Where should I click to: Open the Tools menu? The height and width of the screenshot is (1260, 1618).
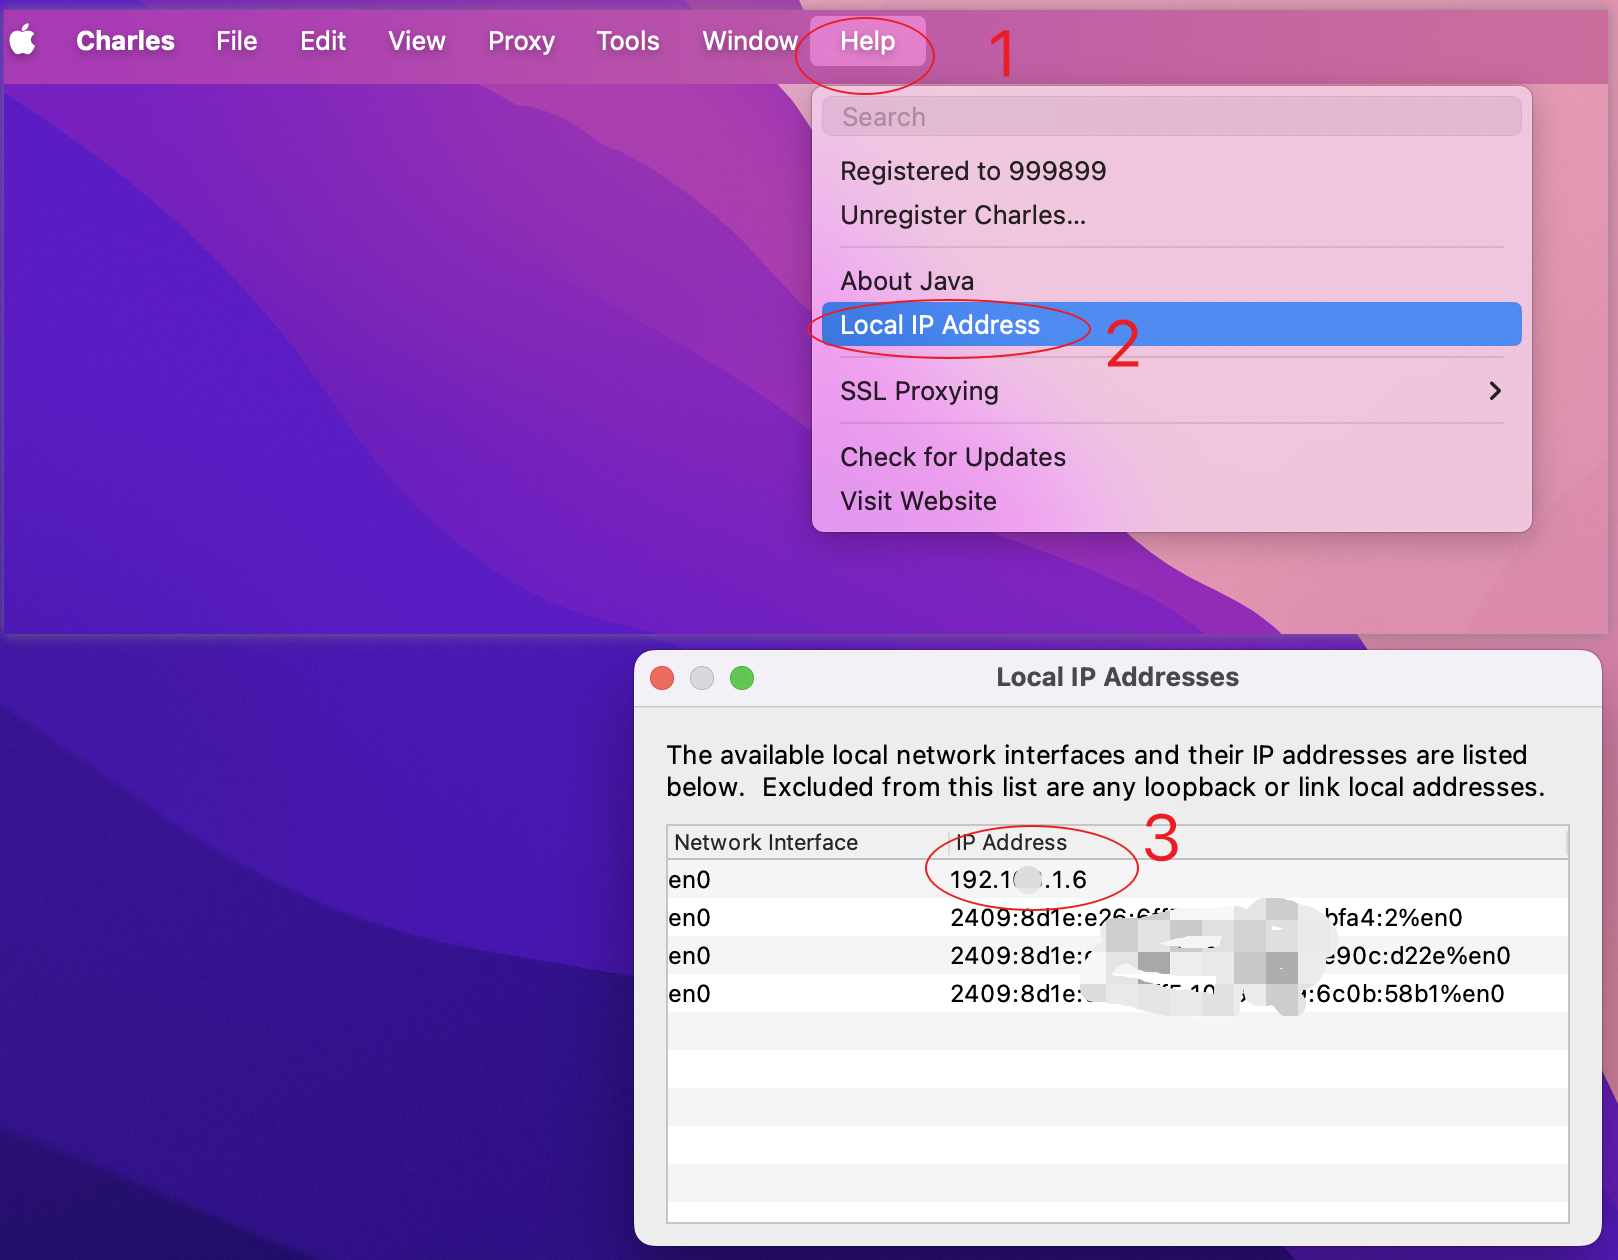coord(628,41)
